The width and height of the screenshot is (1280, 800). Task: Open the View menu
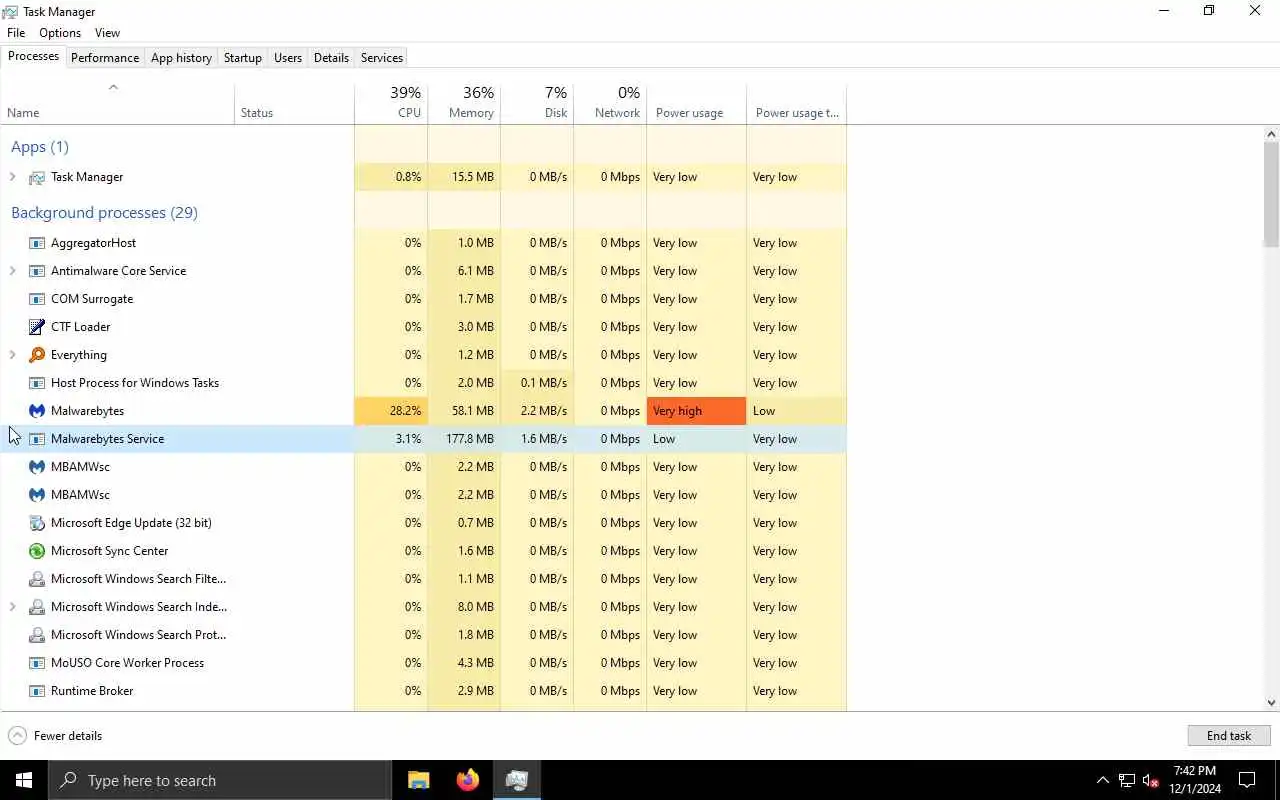point(107,33)
